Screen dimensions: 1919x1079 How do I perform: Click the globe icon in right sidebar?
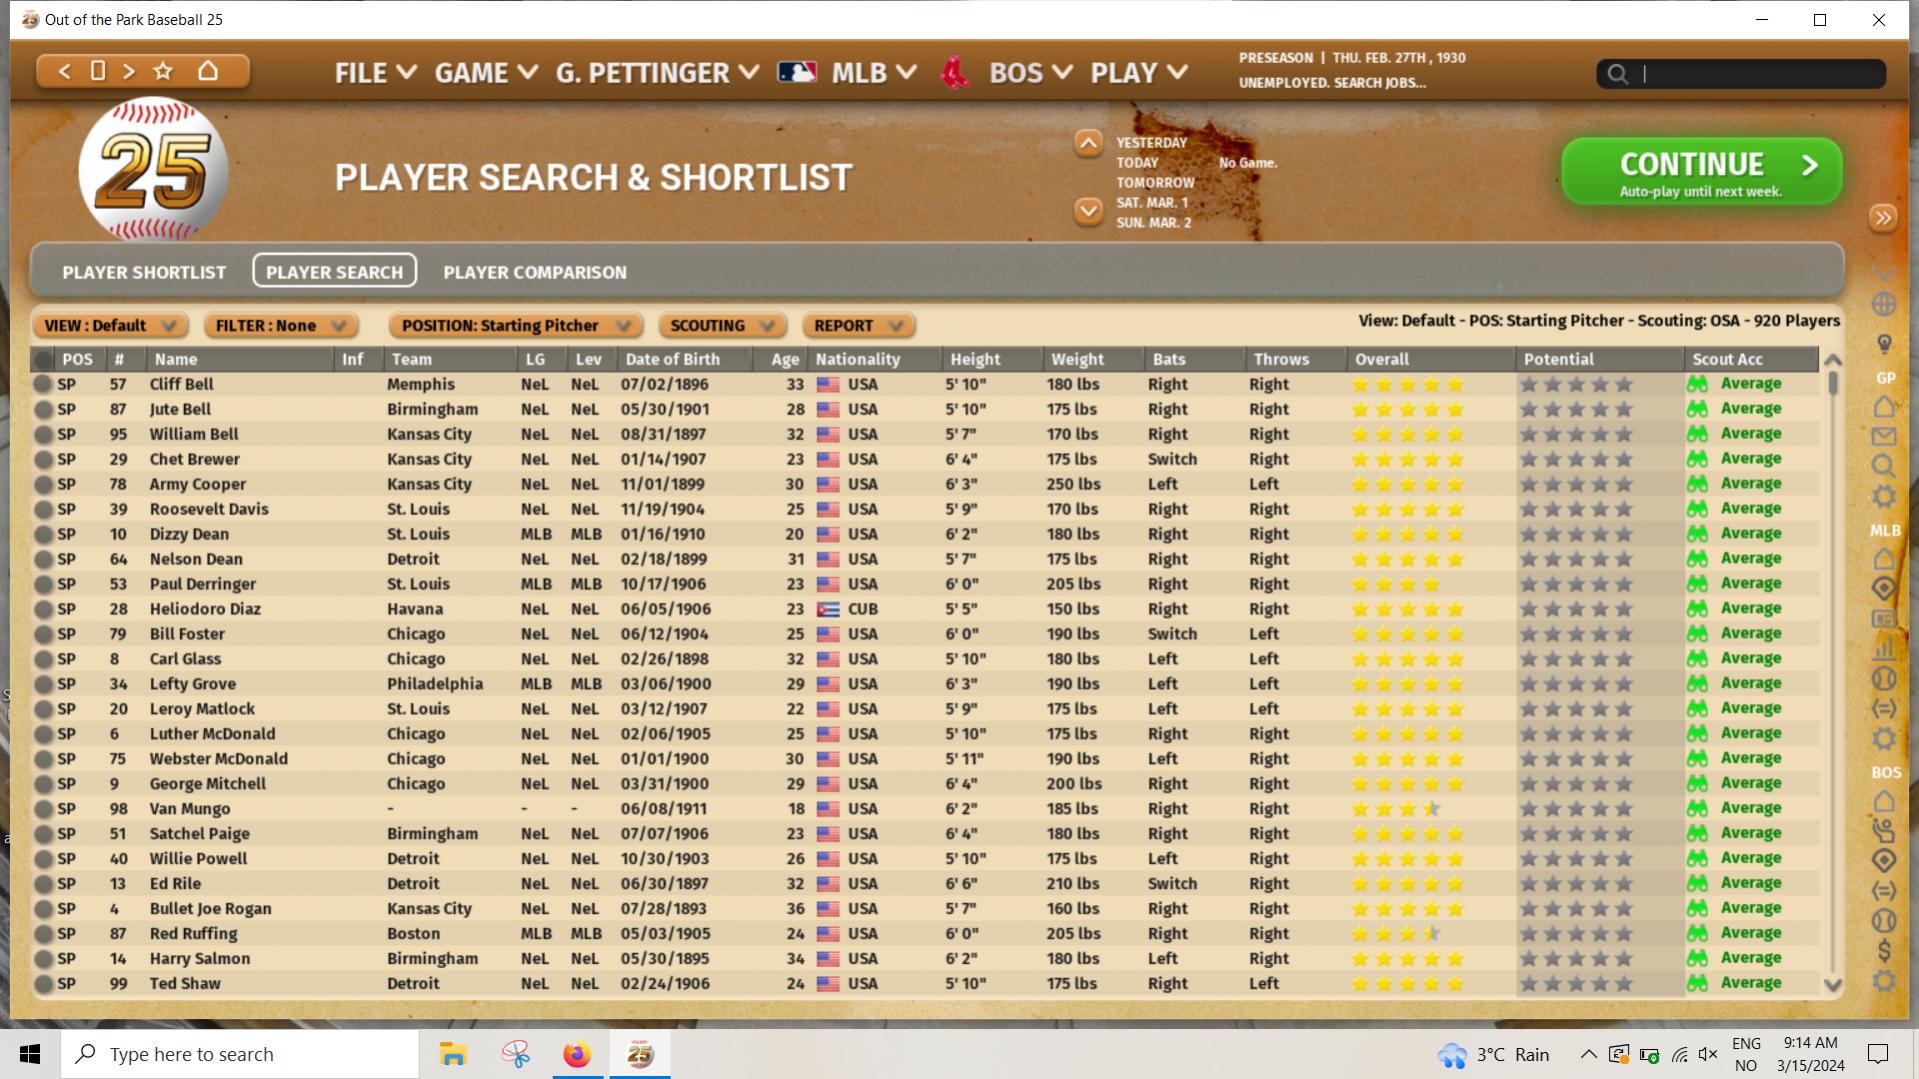(x=1884, y=304)
